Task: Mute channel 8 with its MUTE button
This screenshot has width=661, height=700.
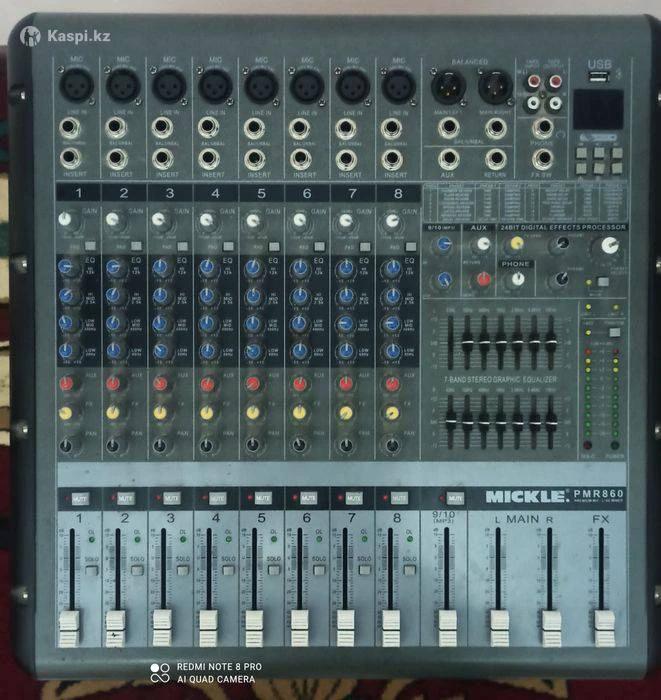Action: tap(399, 498)
